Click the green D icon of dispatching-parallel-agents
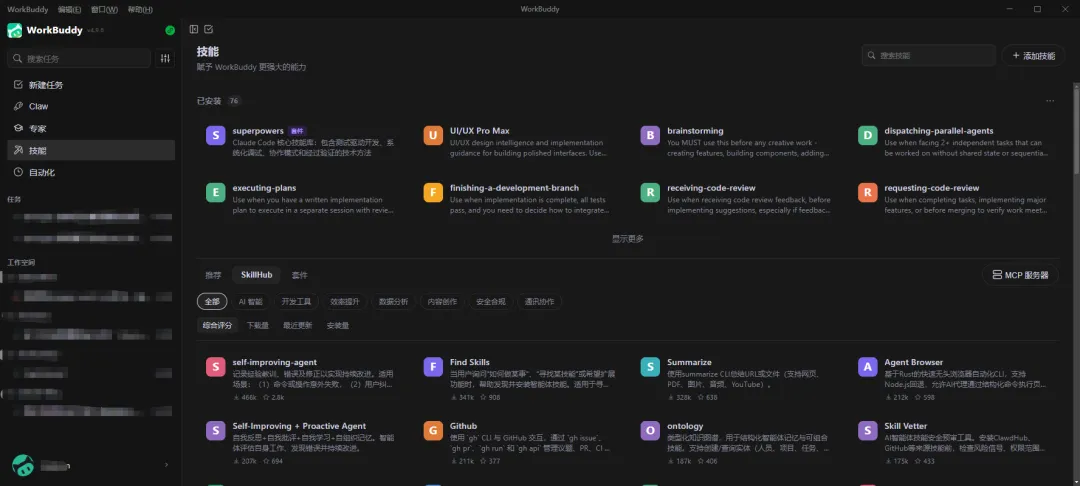The width and height of the screenshot is (1080, 486). click(x=868, y=136)
